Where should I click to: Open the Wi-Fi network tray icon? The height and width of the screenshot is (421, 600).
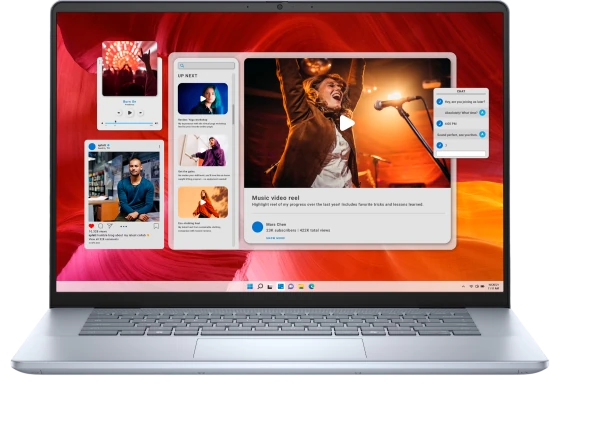click(471, 286)
